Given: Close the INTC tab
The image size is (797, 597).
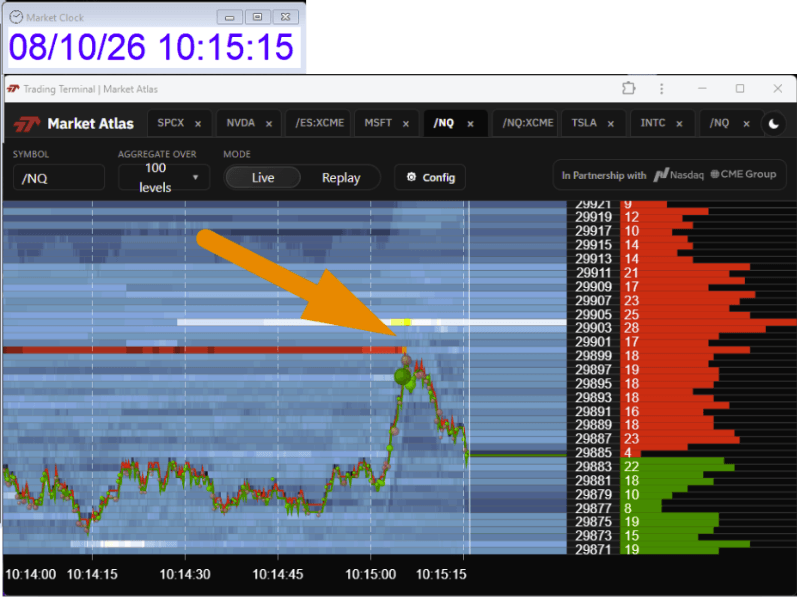Looking at the screenshot, I should tap(679, 123).
